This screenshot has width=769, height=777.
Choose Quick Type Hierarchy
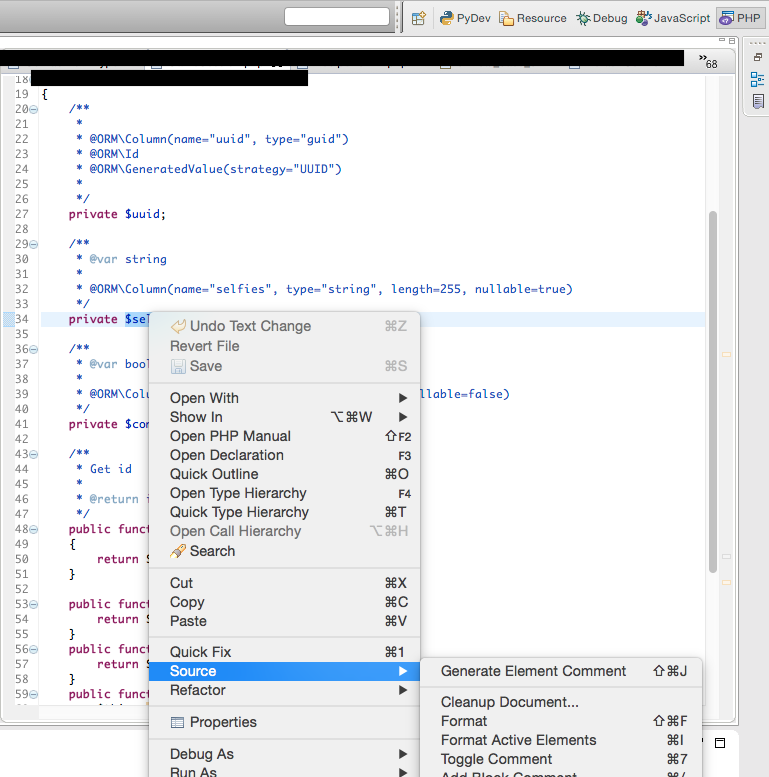pyautogui.click(x=284, y=512)
